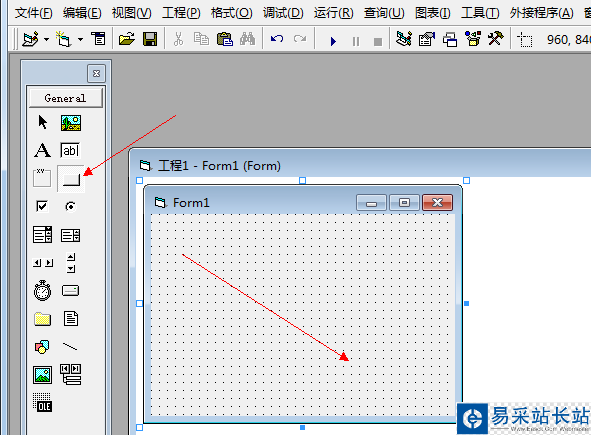Viewport: 591px width, 435px height.
Task: Open the 文件(F) menu
Action: [34, 13]
